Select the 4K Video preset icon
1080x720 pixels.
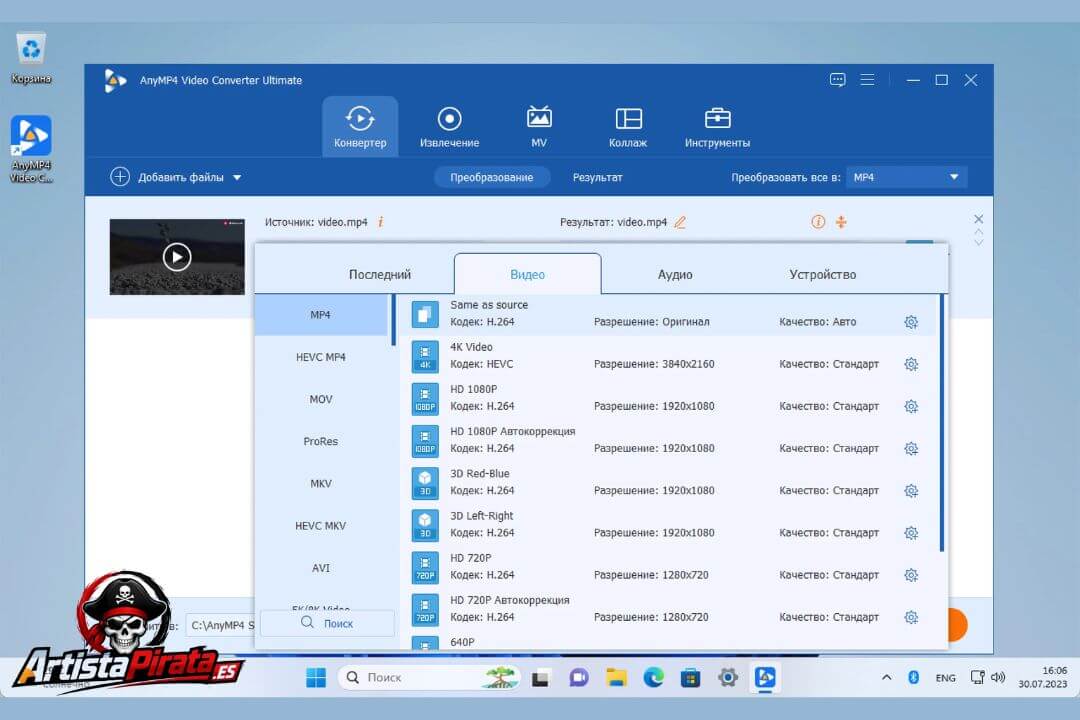coord(425,357)
